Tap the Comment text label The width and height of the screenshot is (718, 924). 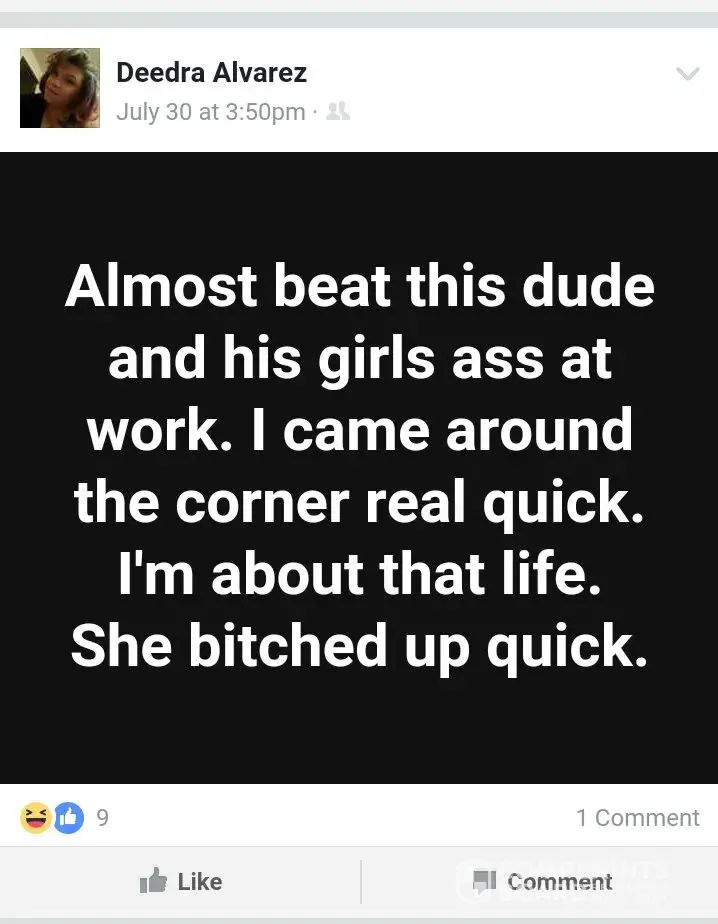point(560,882)
